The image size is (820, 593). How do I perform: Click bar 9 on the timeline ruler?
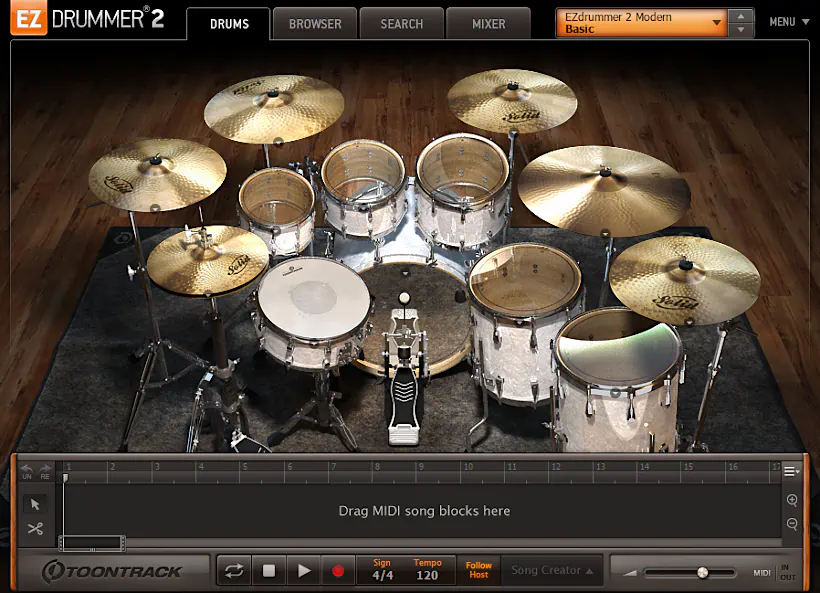coord(421,467)
